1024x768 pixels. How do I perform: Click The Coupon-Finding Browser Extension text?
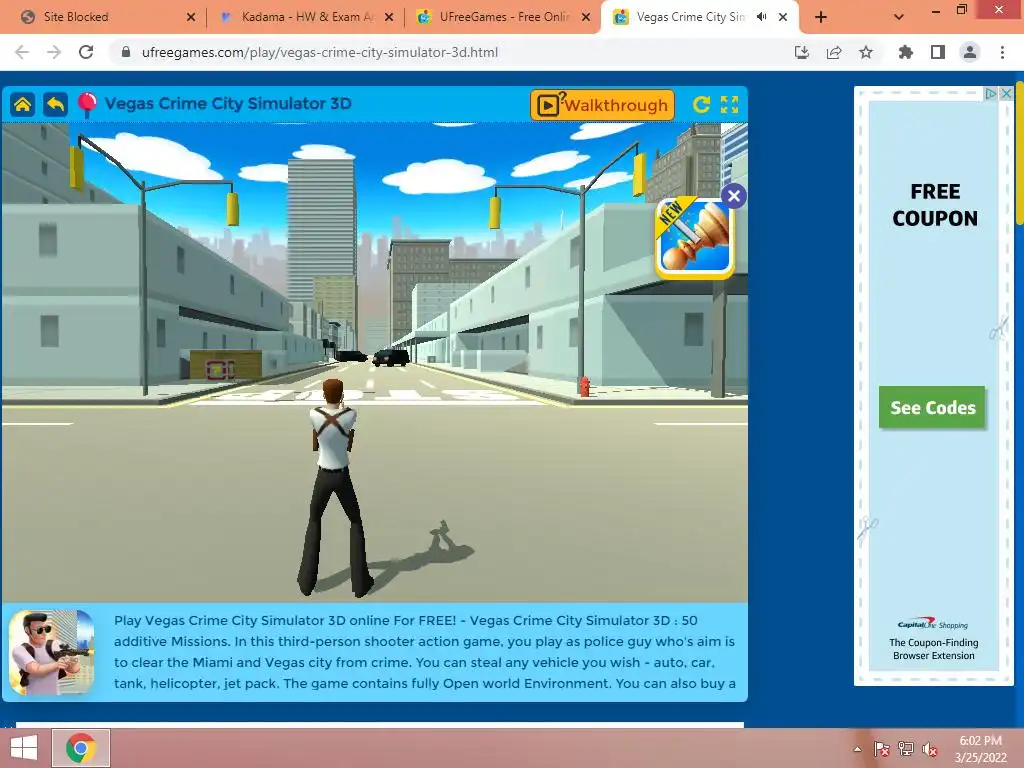(x=934, y=649)
